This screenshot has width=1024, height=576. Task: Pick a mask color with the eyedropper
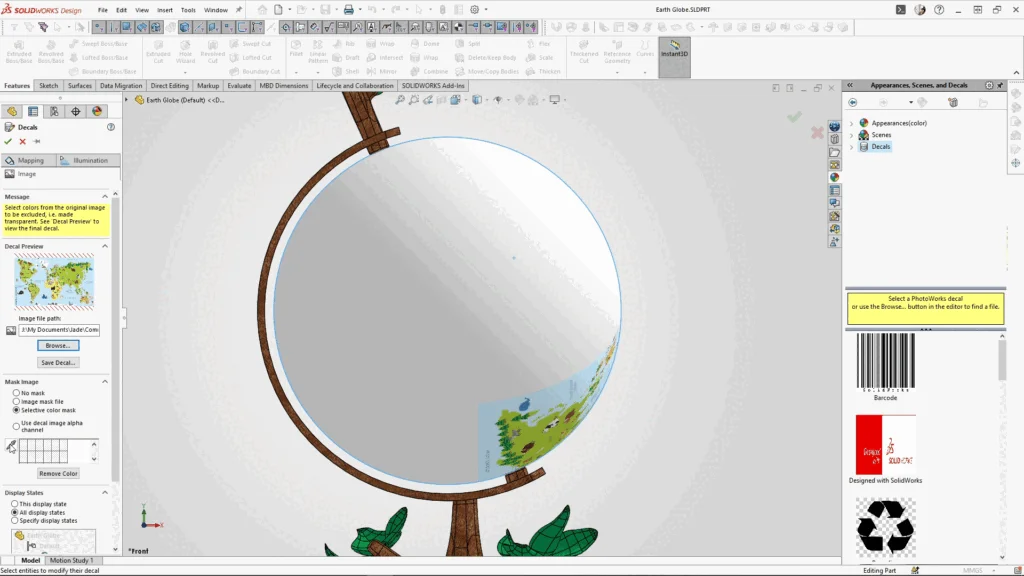11,447
